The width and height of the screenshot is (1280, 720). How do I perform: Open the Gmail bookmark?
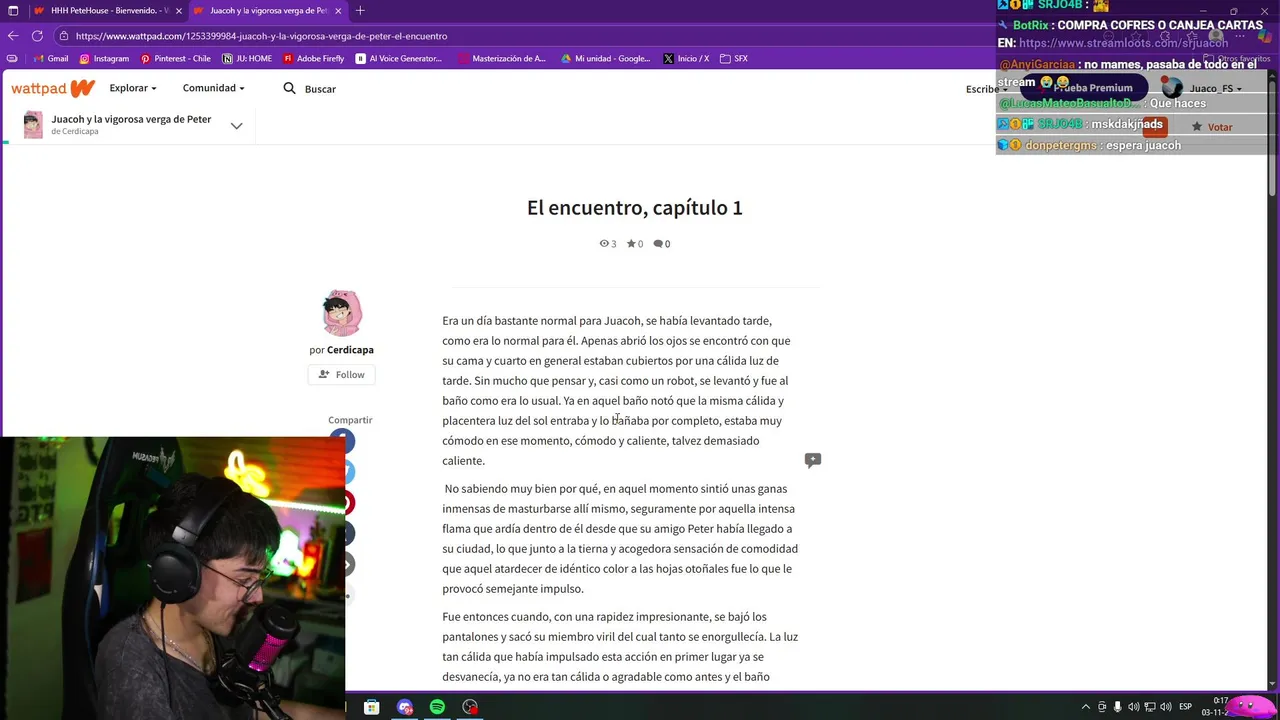click(x=51, y=59)
